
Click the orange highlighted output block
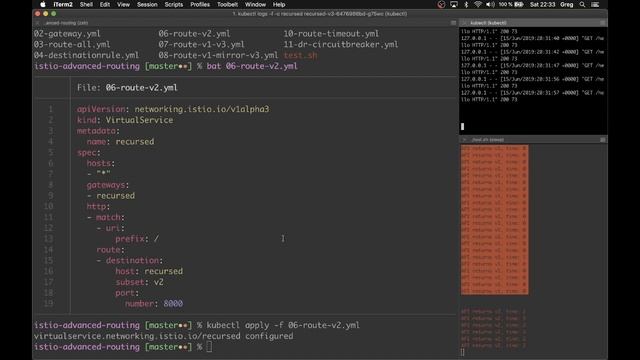pos(495,220)
